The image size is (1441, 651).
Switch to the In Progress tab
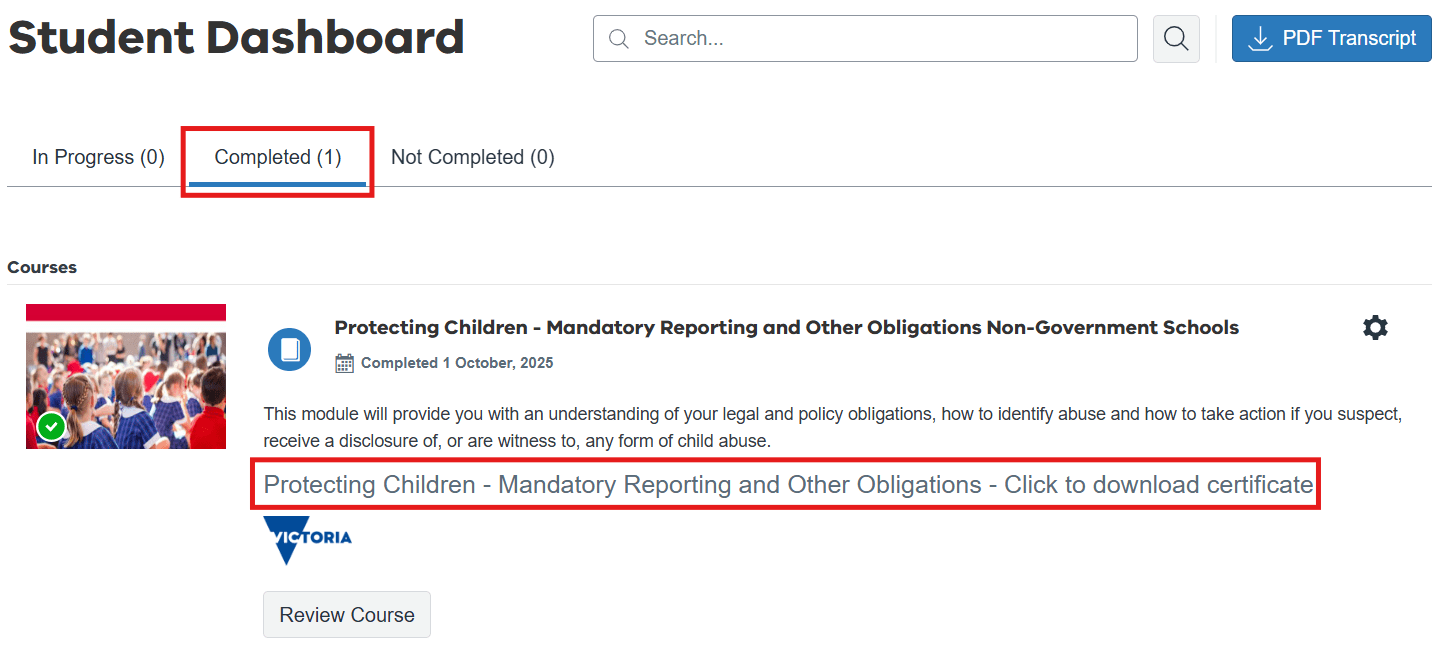coord(98,157)
